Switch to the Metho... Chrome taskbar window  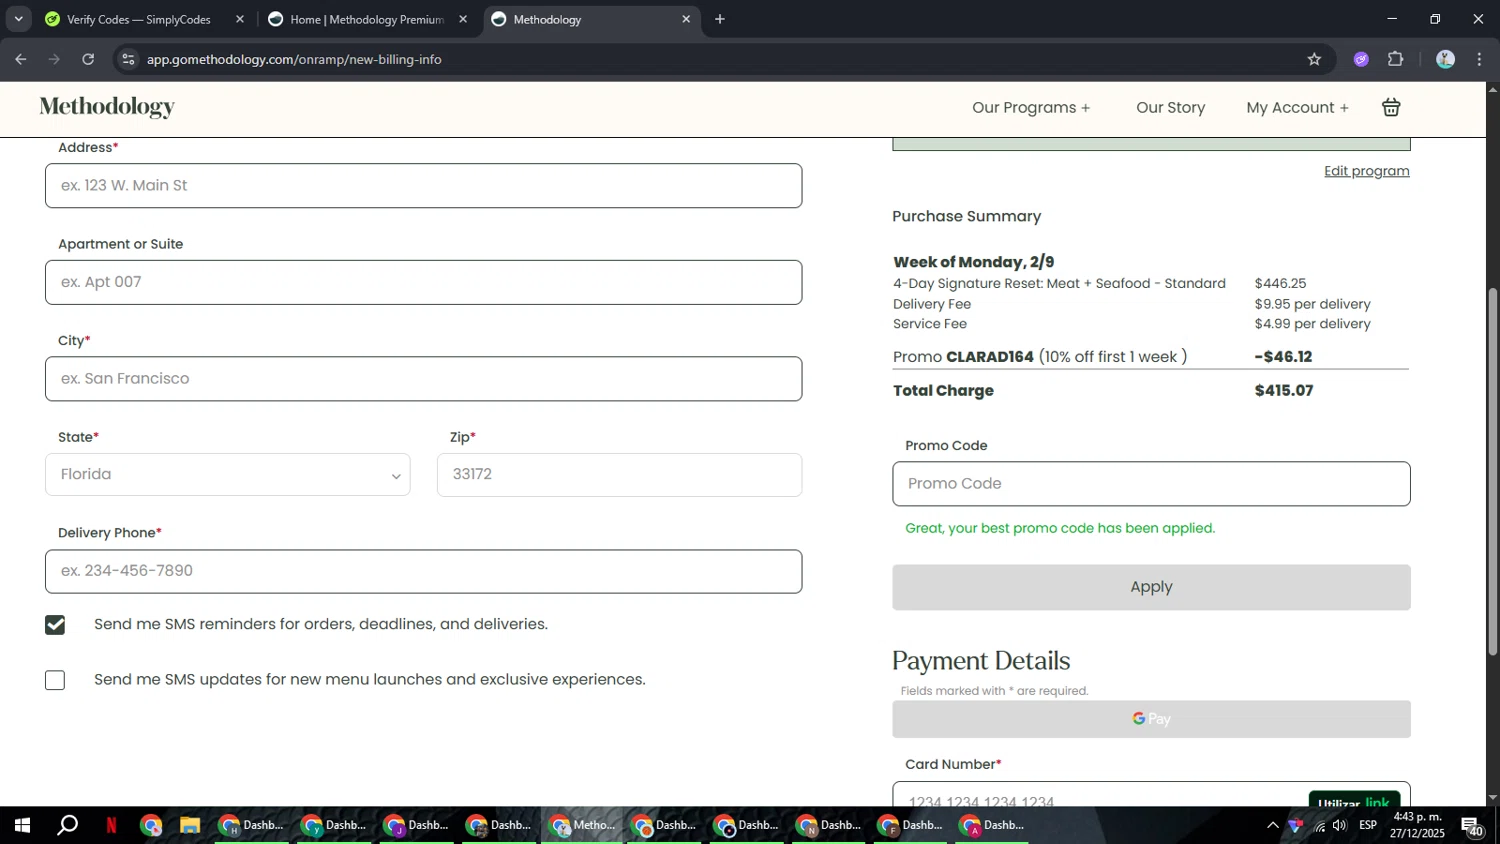pos(584,825)
